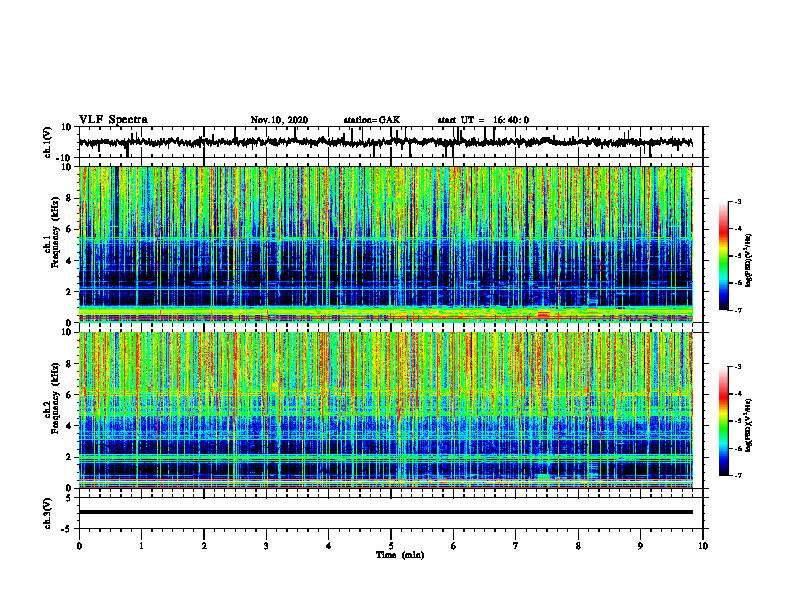
Task: Click the 'ch.1(V)' waveform axis label
Action: pos(48,142)
